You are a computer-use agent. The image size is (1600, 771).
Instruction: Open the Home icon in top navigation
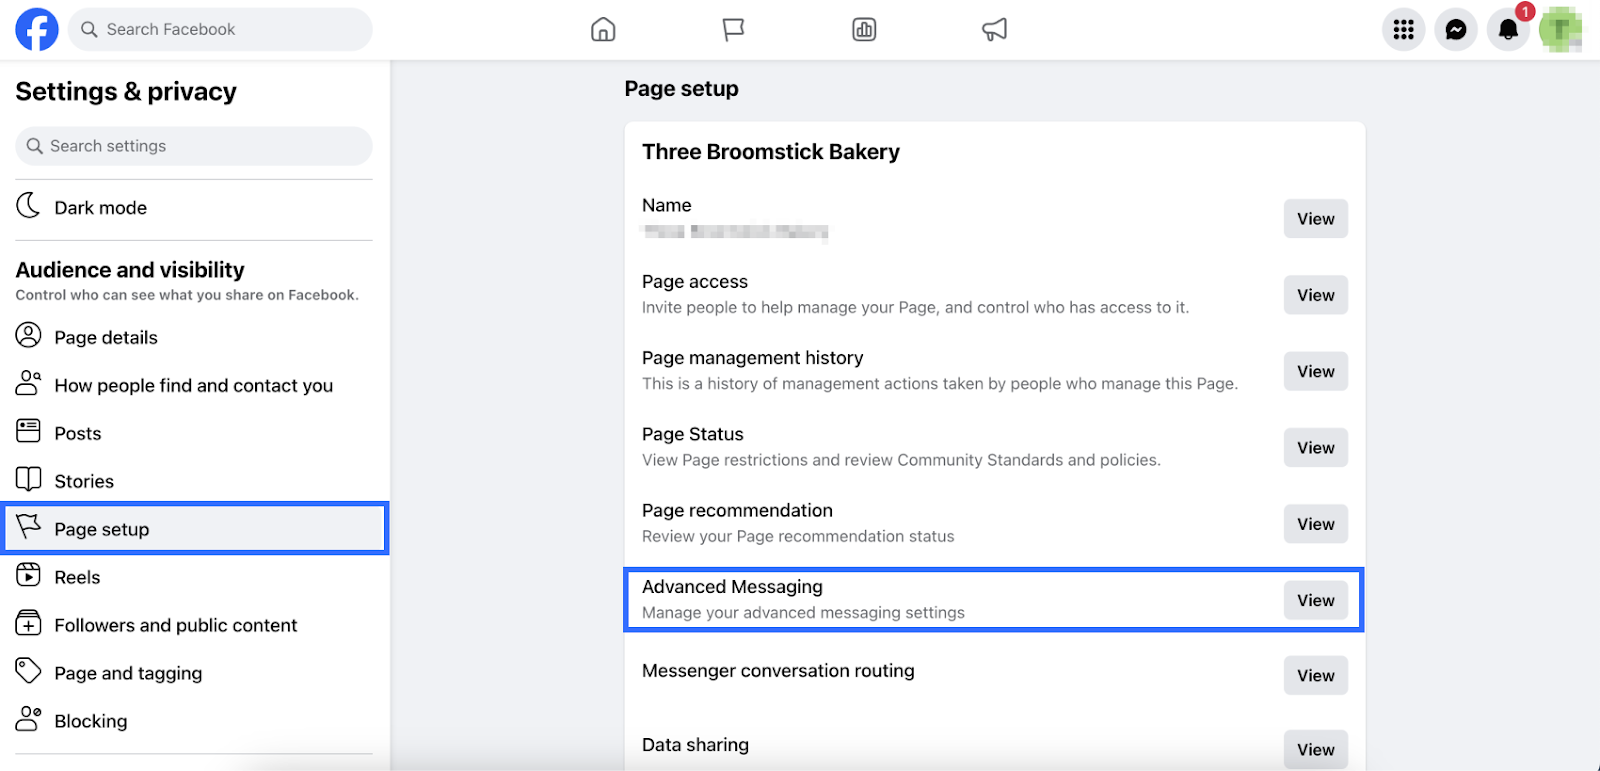(x=603, y=30)
